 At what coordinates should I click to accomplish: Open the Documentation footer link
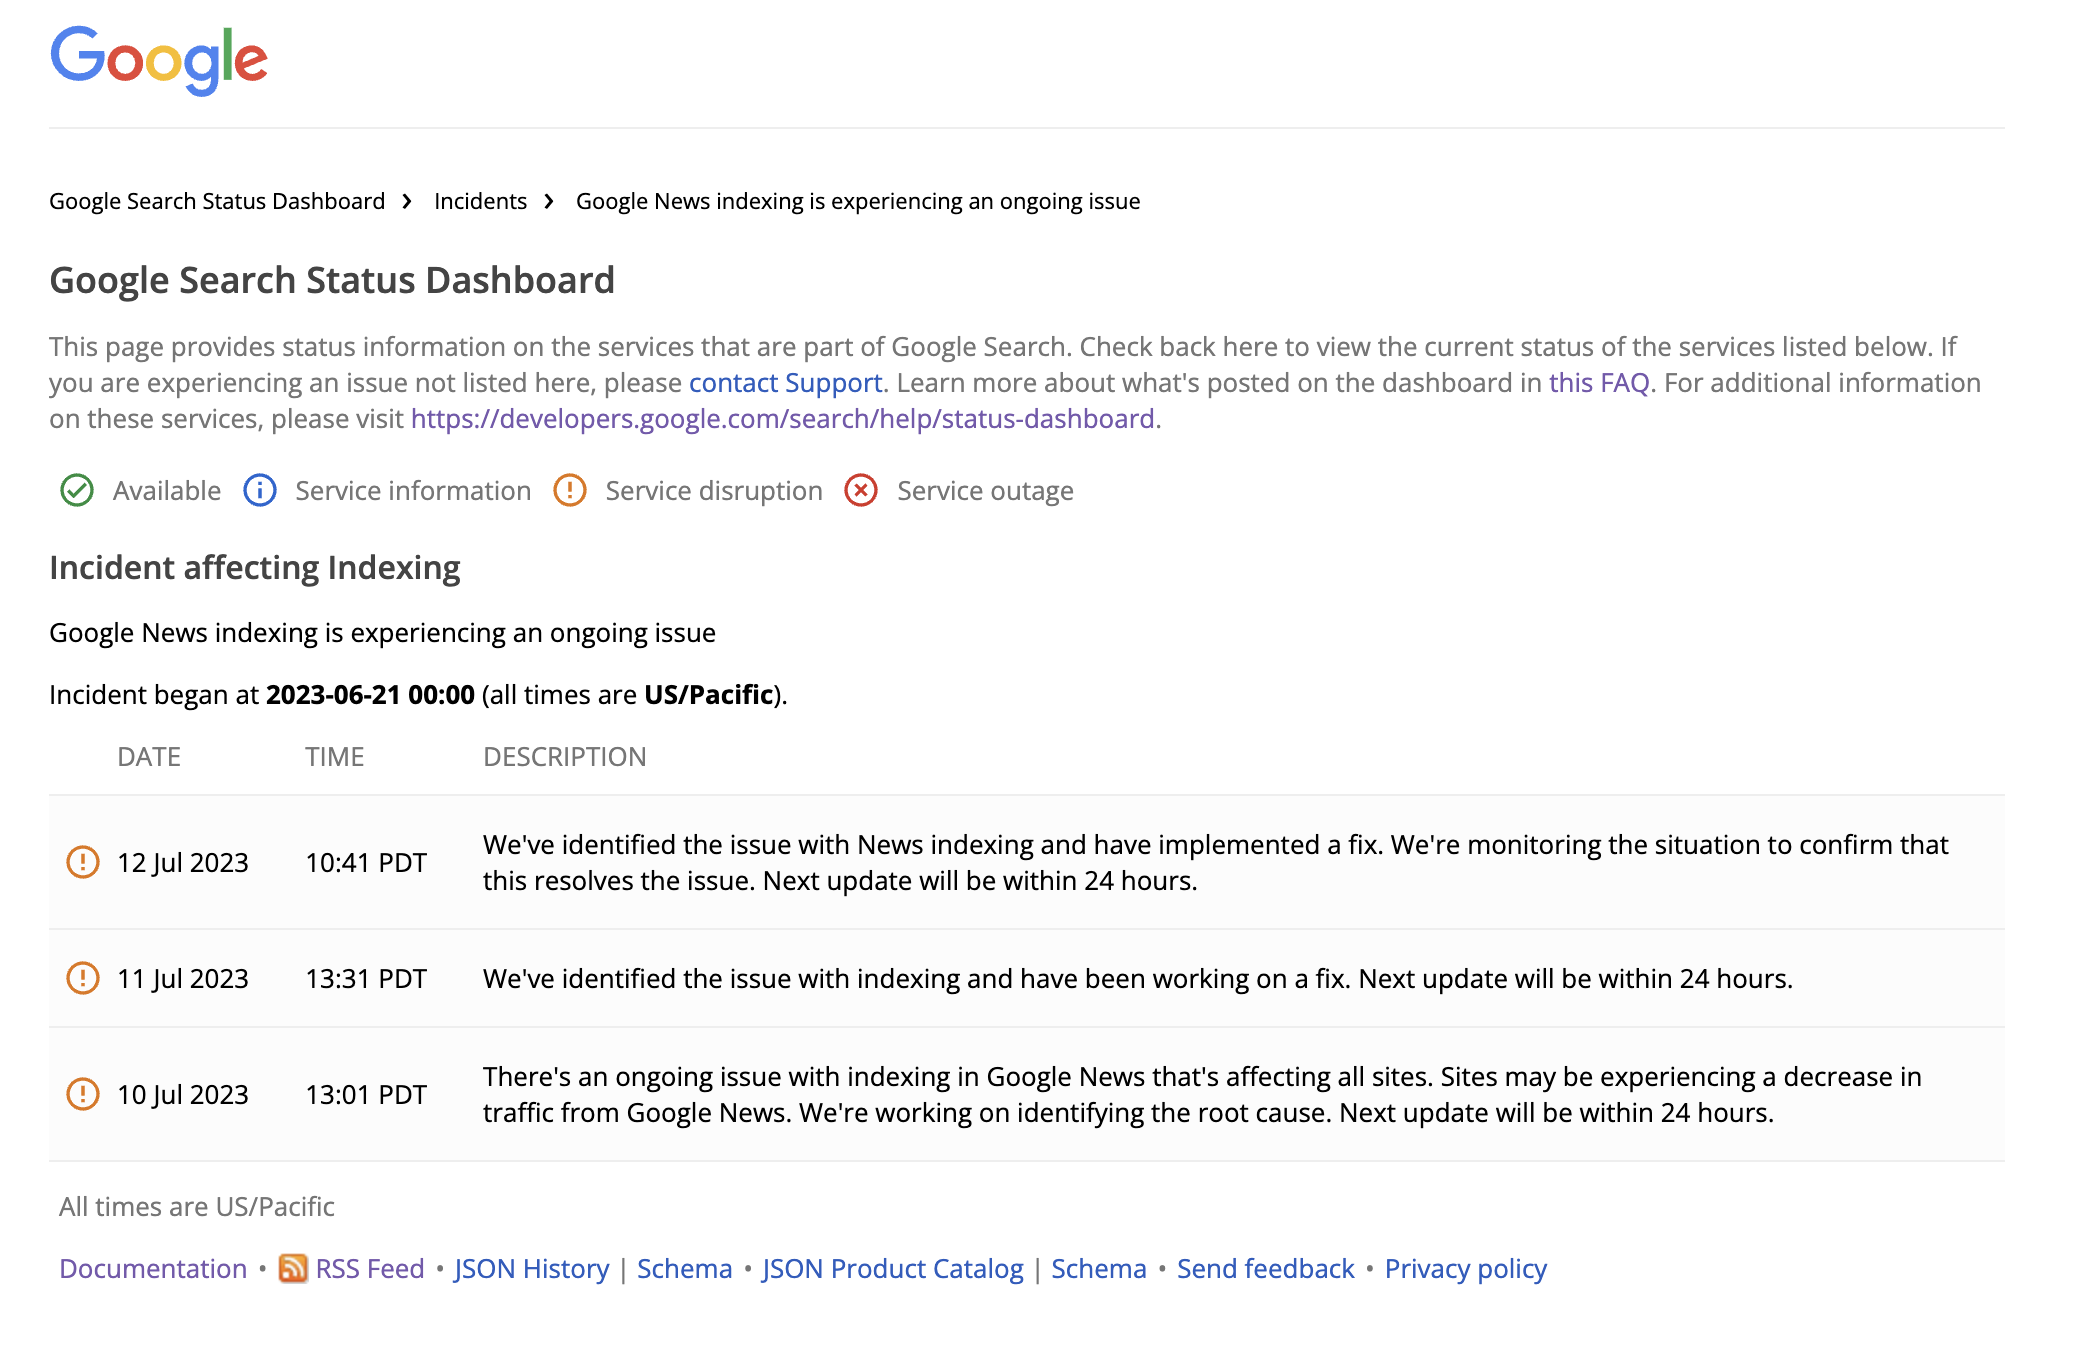point(153,1269)
